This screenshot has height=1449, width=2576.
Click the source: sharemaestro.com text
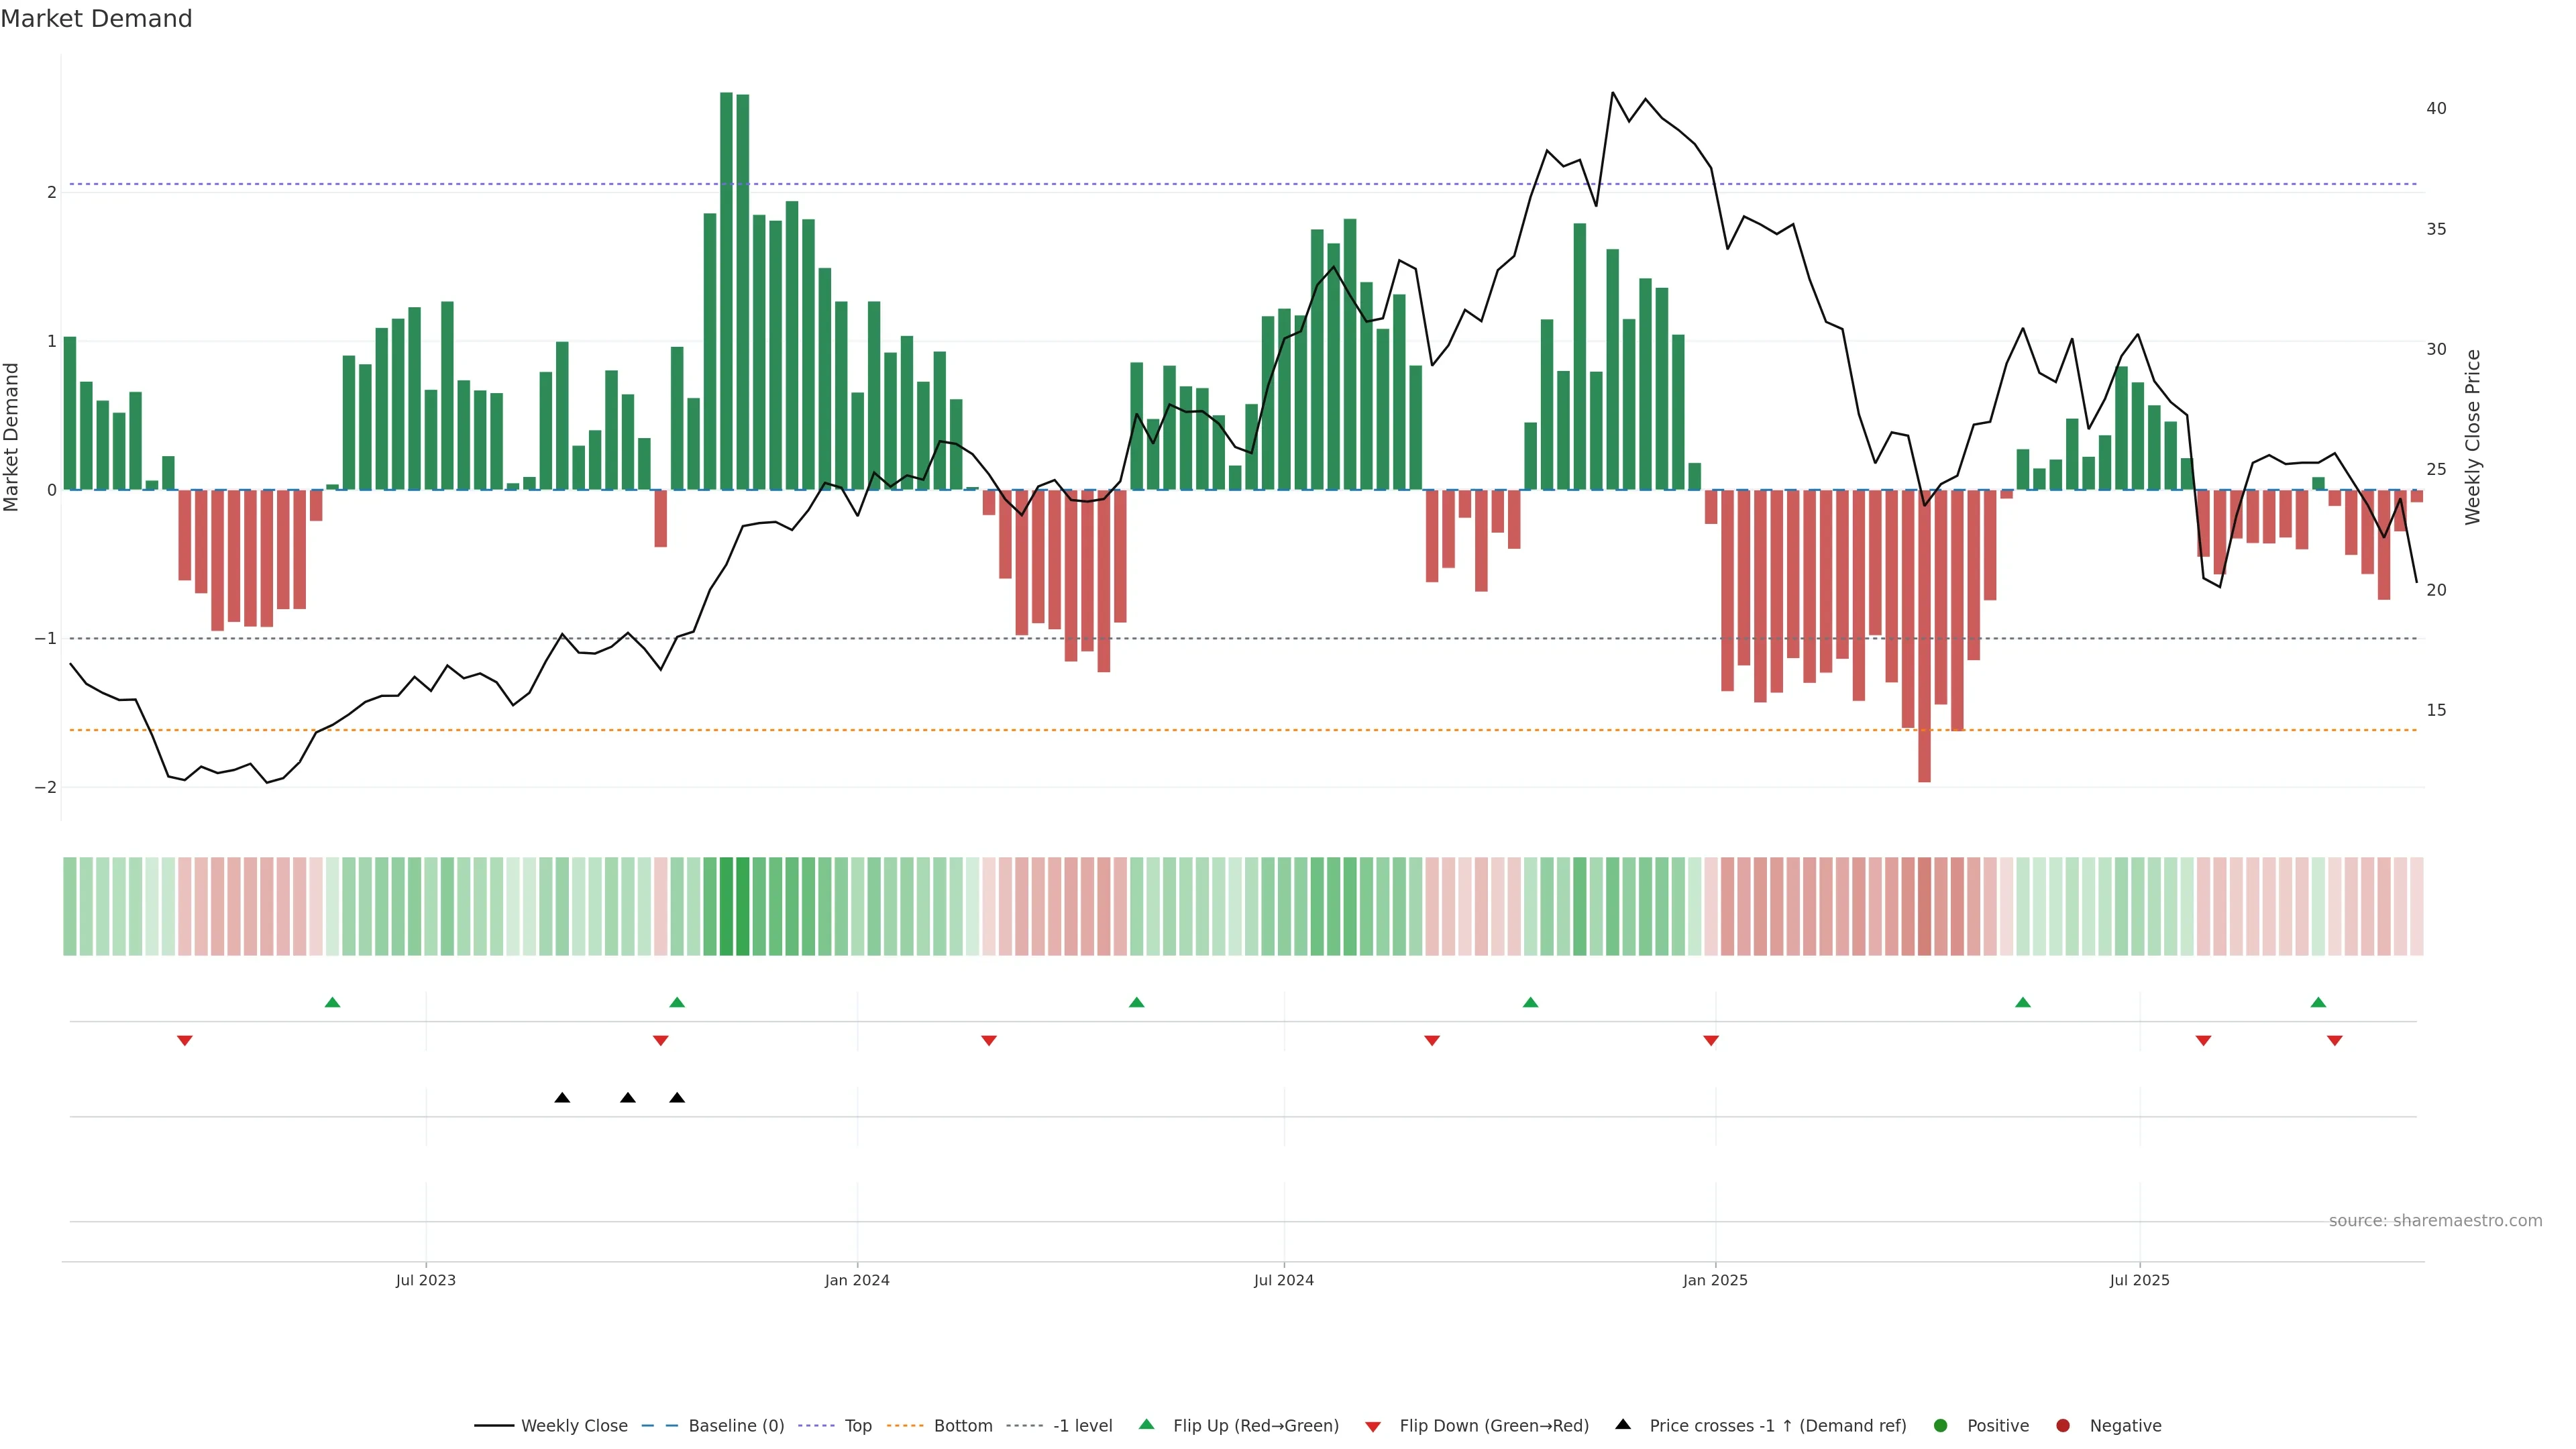2435,1220
